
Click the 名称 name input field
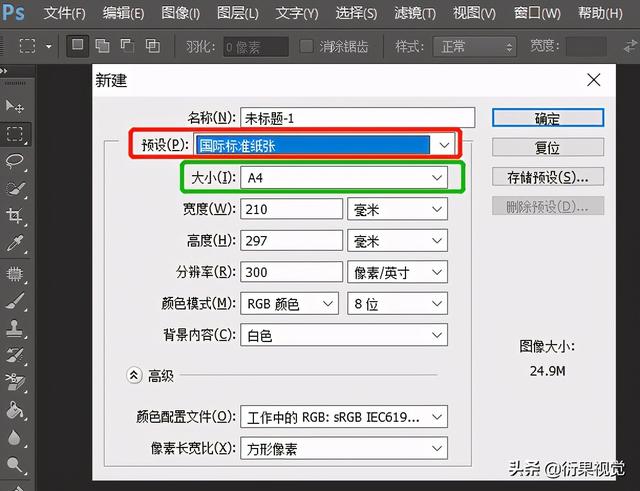pyautogui.click(x=358, y=118)
